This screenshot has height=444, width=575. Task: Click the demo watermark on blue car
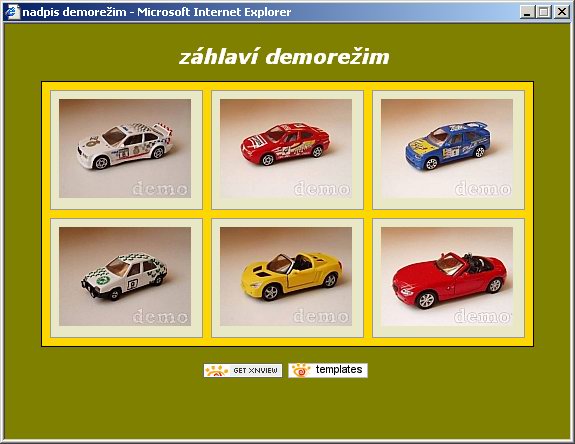(x=483, y=189)
